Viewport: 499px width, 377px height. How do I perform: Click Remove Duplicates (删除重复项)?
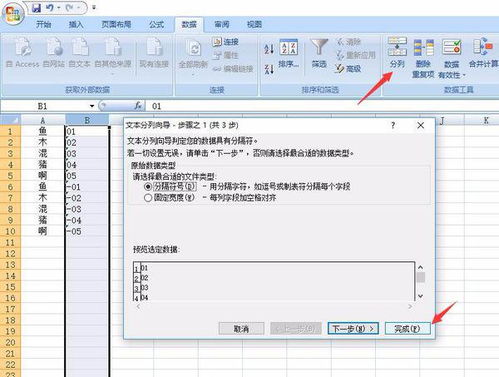pos(423,58)
